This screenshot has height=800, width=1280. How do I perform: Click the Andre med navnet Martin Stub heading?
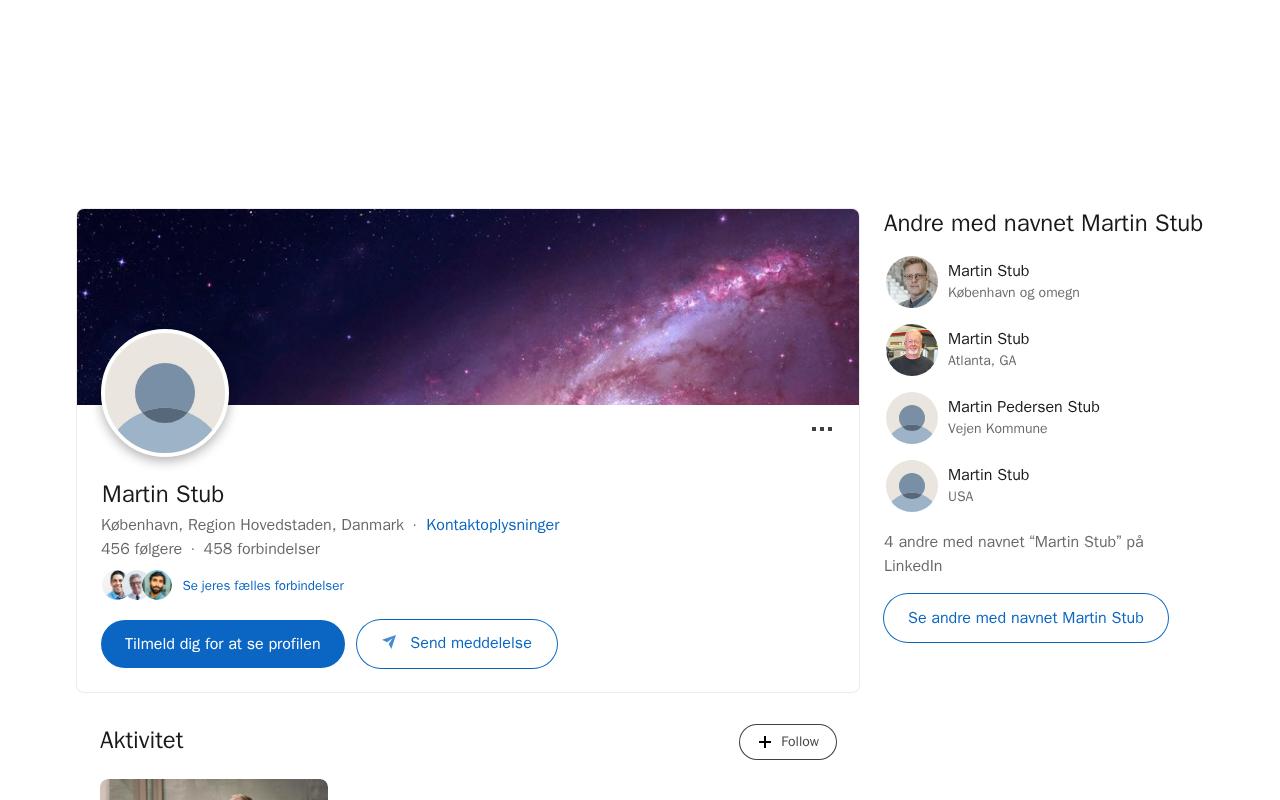(x=1043, y=223)
